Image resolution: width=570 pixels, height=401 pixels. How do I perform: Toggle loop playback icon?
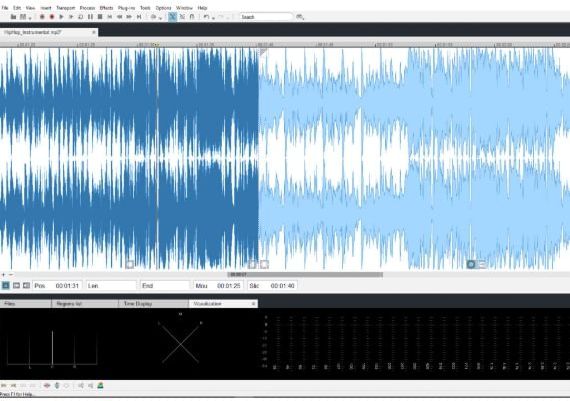tap(81, 17)
